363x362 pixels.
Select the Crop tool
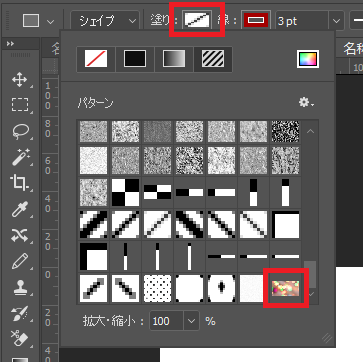tap(19, 183)
